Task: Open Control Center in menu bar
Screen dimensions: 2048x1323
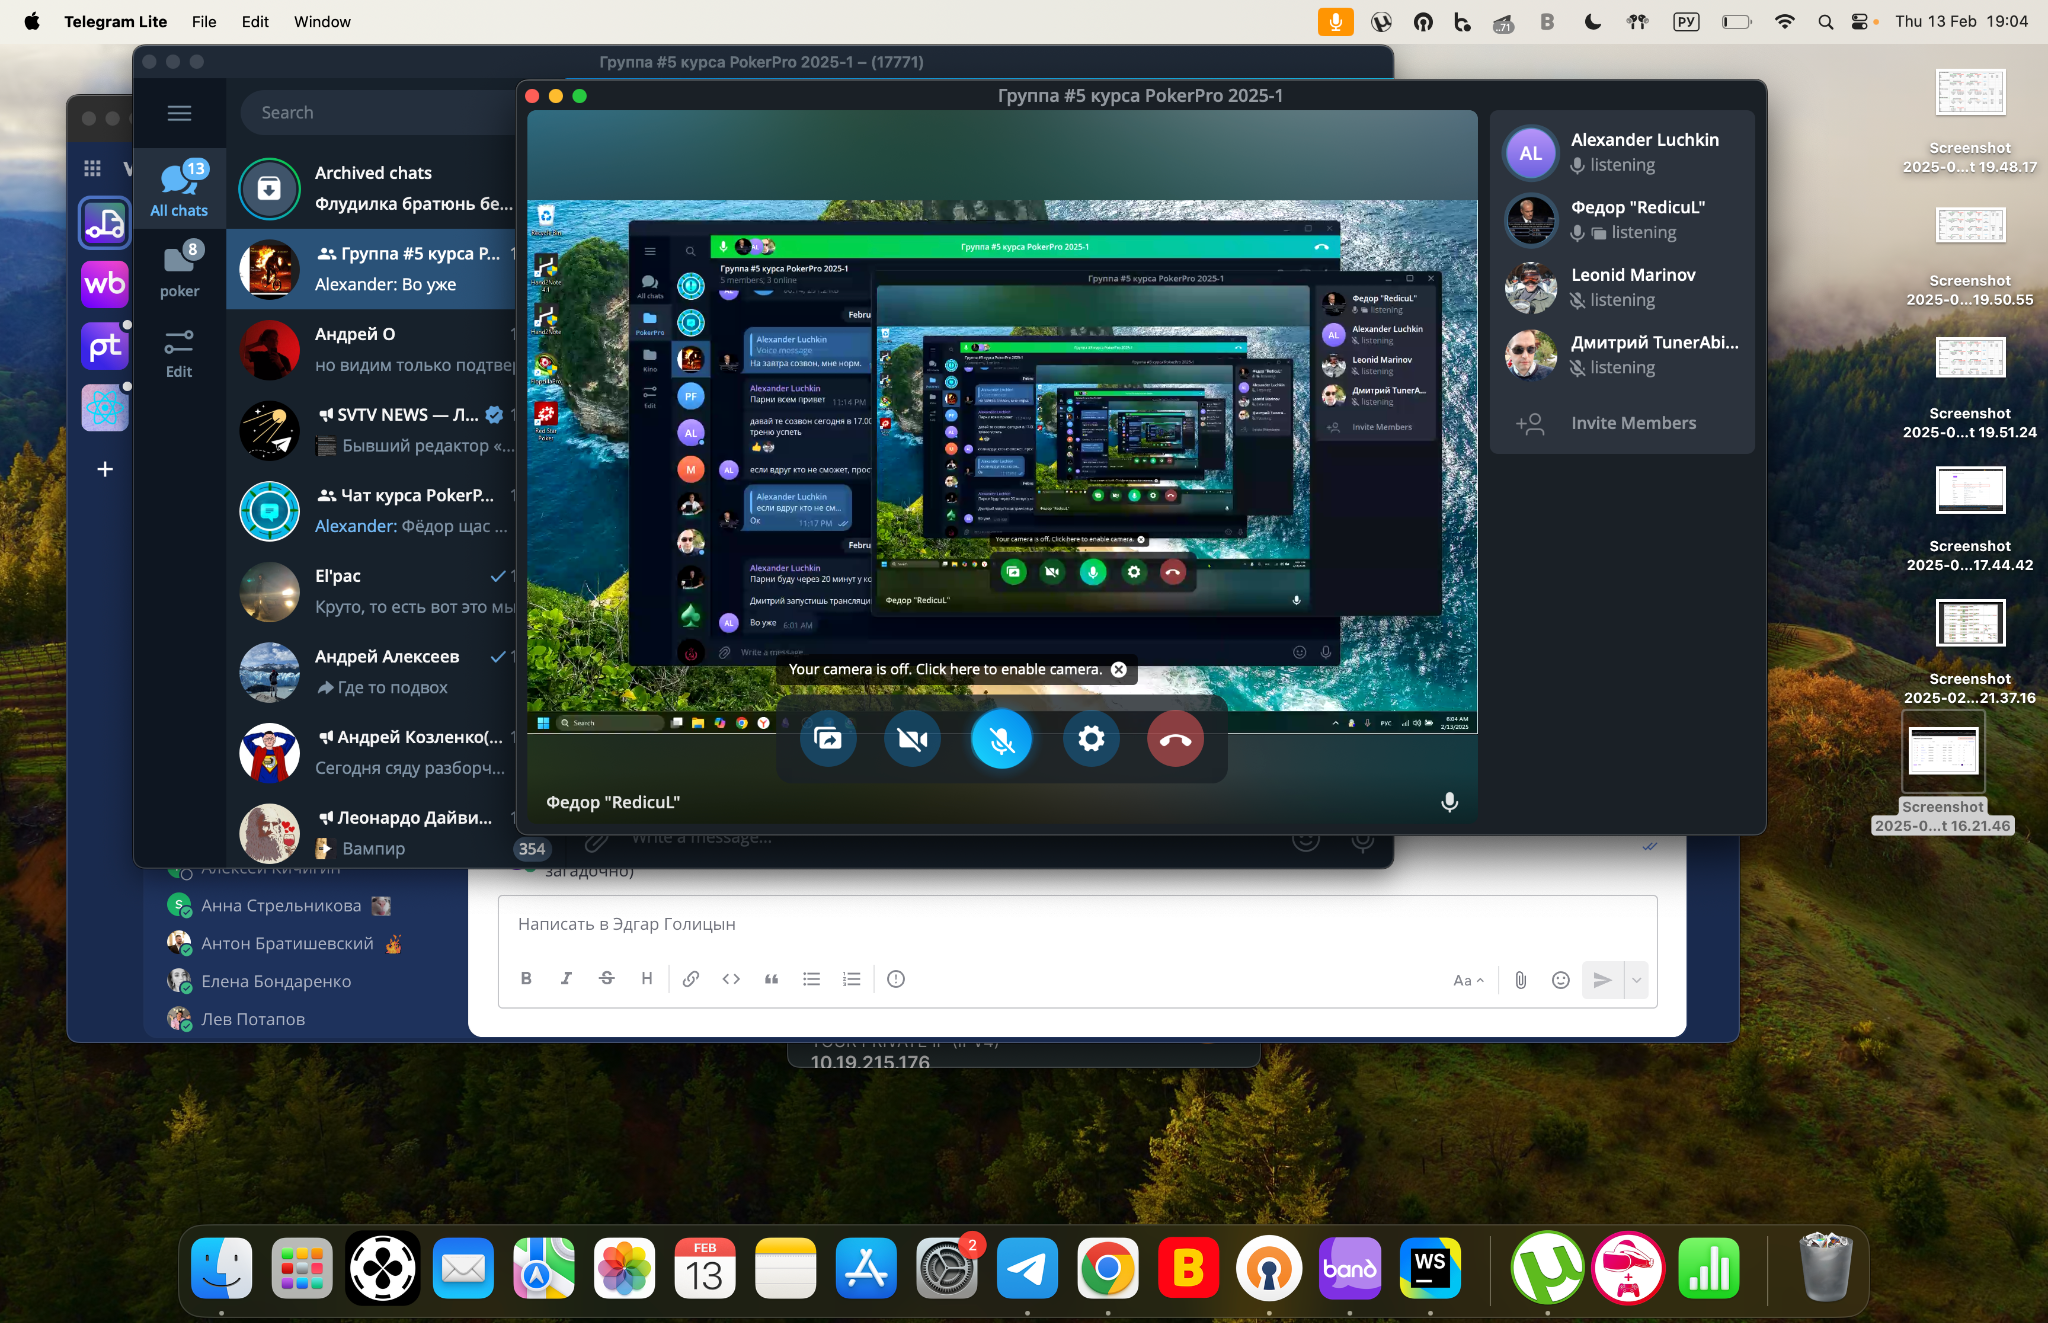Action: pyautogui.click(x=1860, y=21)
